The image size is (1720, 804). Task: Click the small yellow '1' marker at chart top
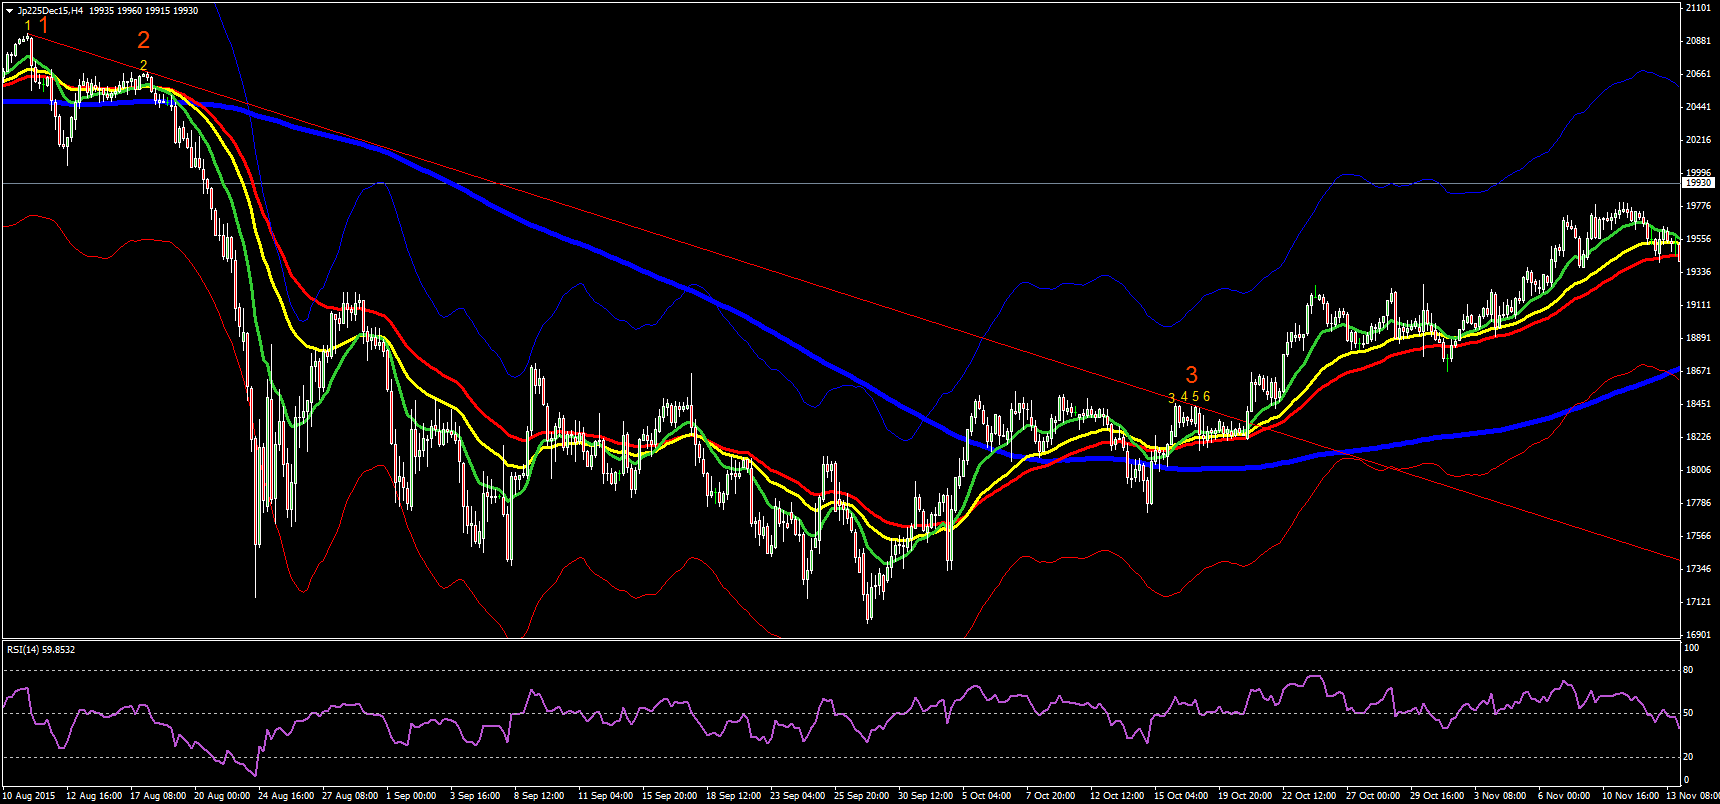28,25
